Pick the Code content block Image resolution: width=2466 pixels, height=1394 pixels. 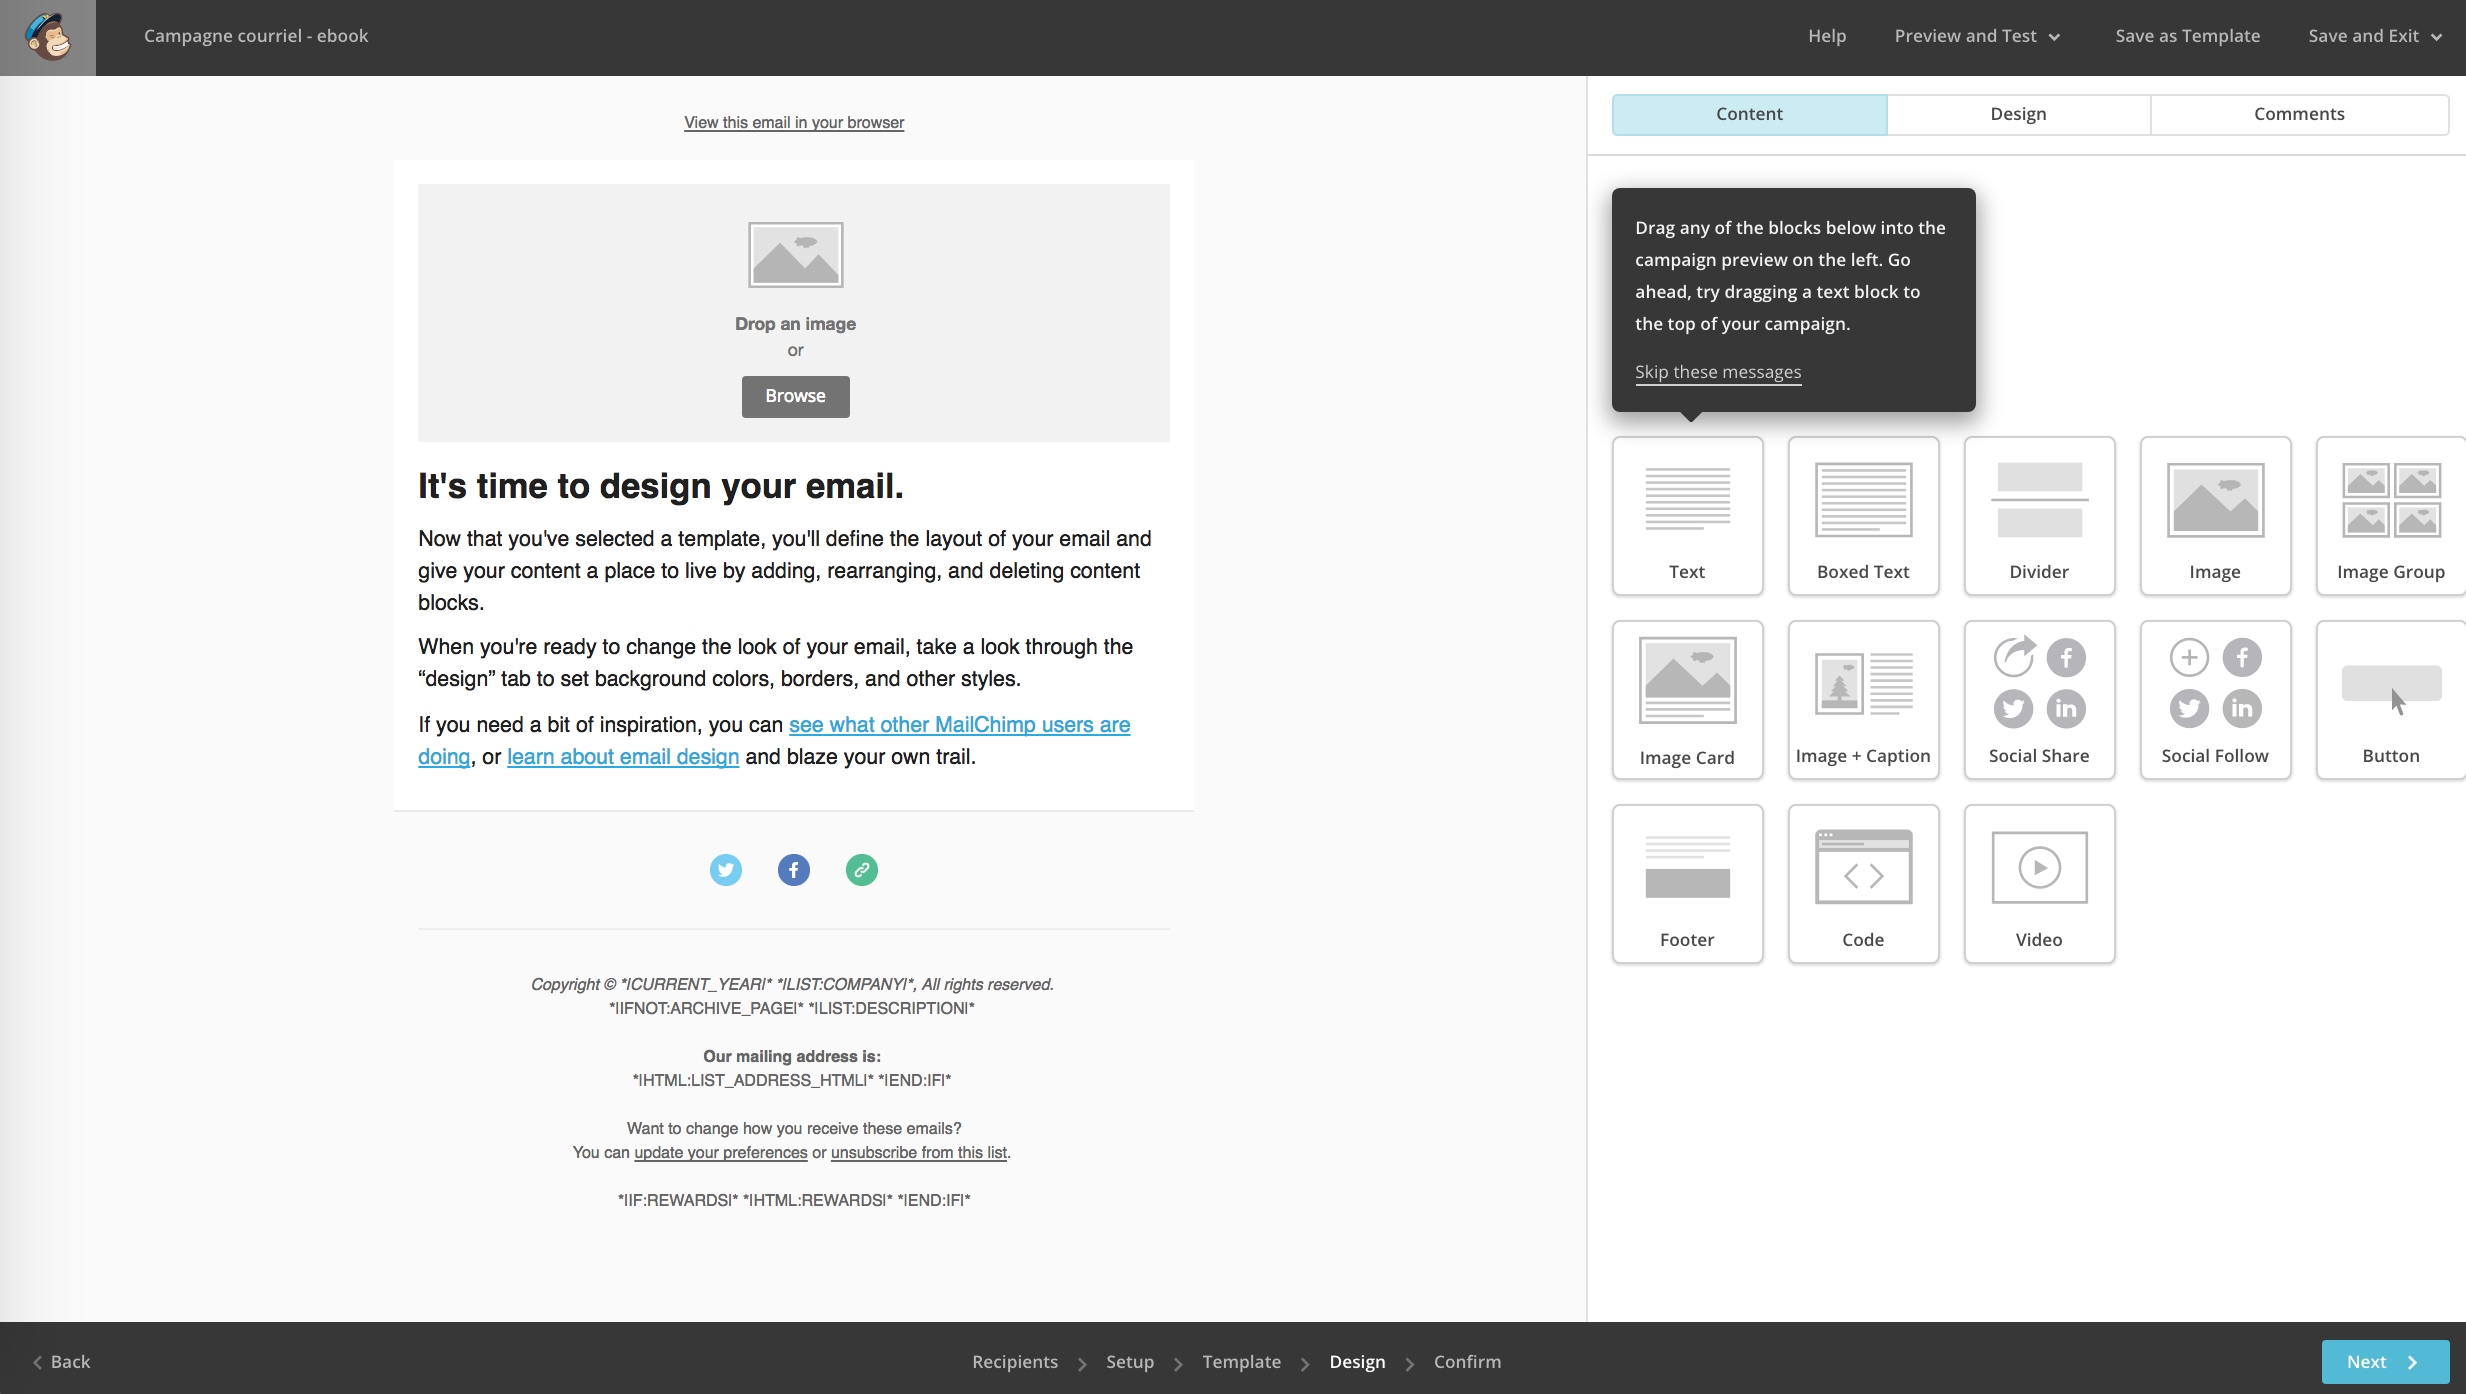(1863, 884)
